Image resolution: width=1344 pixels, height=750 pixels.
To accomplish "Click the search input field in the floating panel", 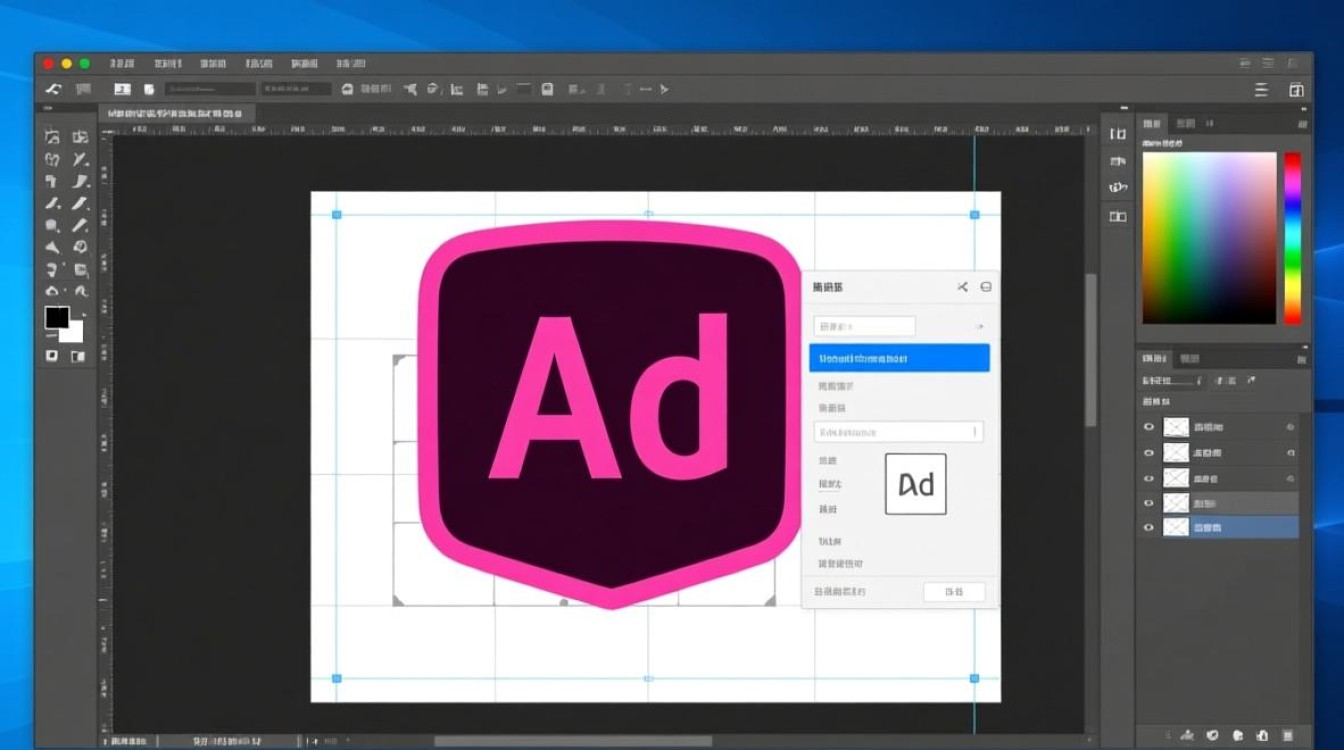I will [863, 326].
